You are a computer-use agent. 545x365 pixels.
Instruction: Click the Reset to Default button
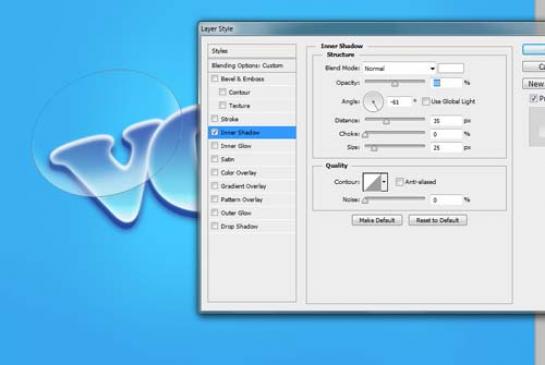tap(438, 220)
